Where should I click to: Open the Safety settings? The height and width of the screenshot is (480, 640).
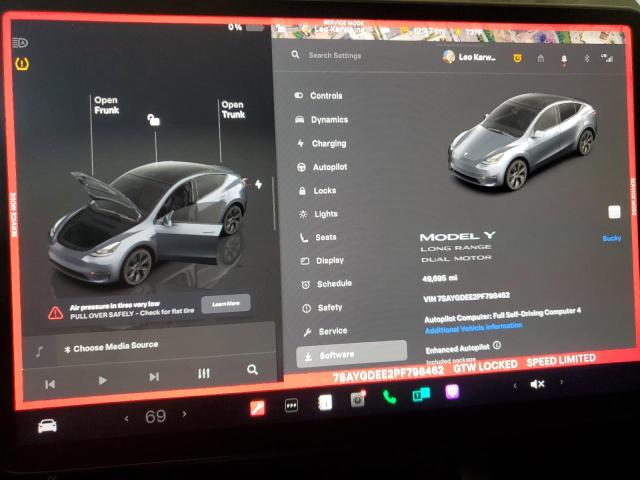click(x=322, y=308)
